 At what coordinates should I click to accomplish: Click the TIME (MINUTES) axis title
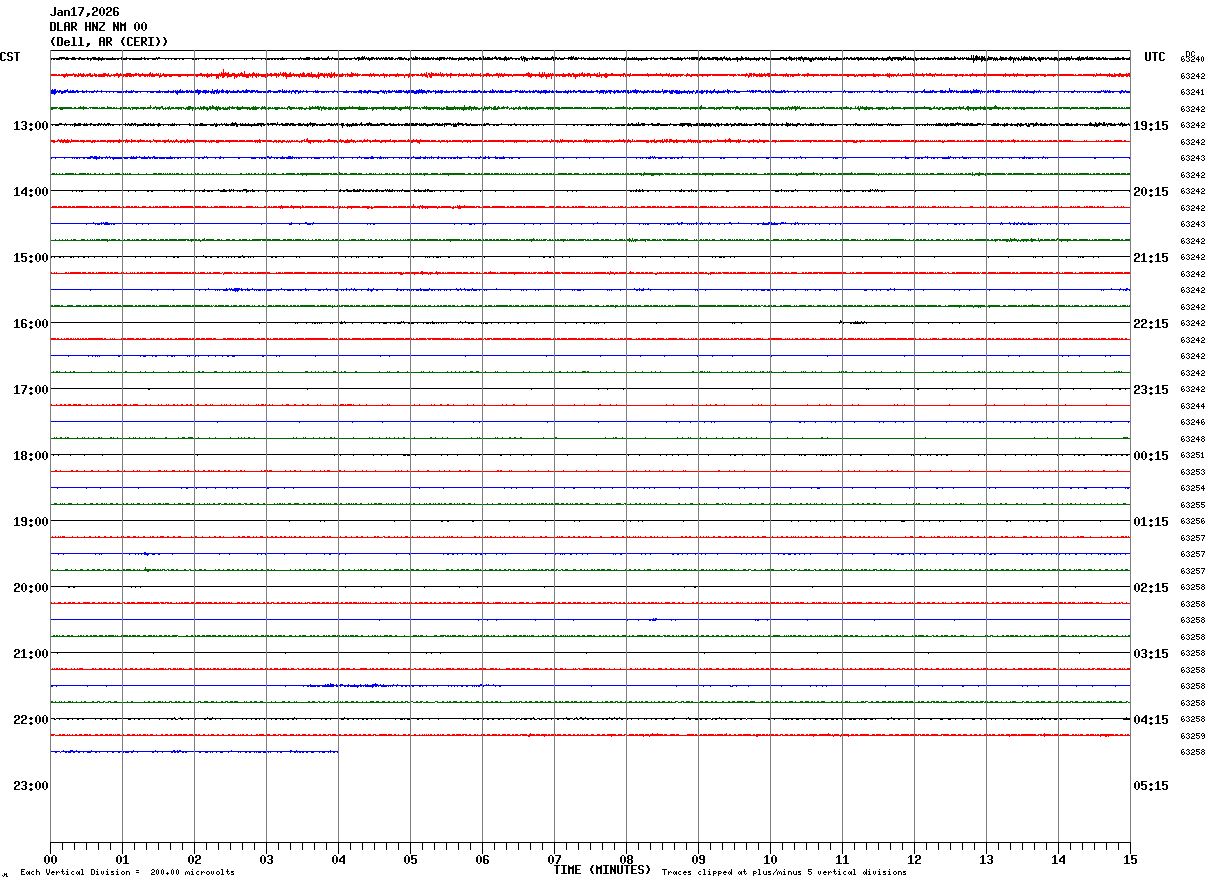(602, 870)
